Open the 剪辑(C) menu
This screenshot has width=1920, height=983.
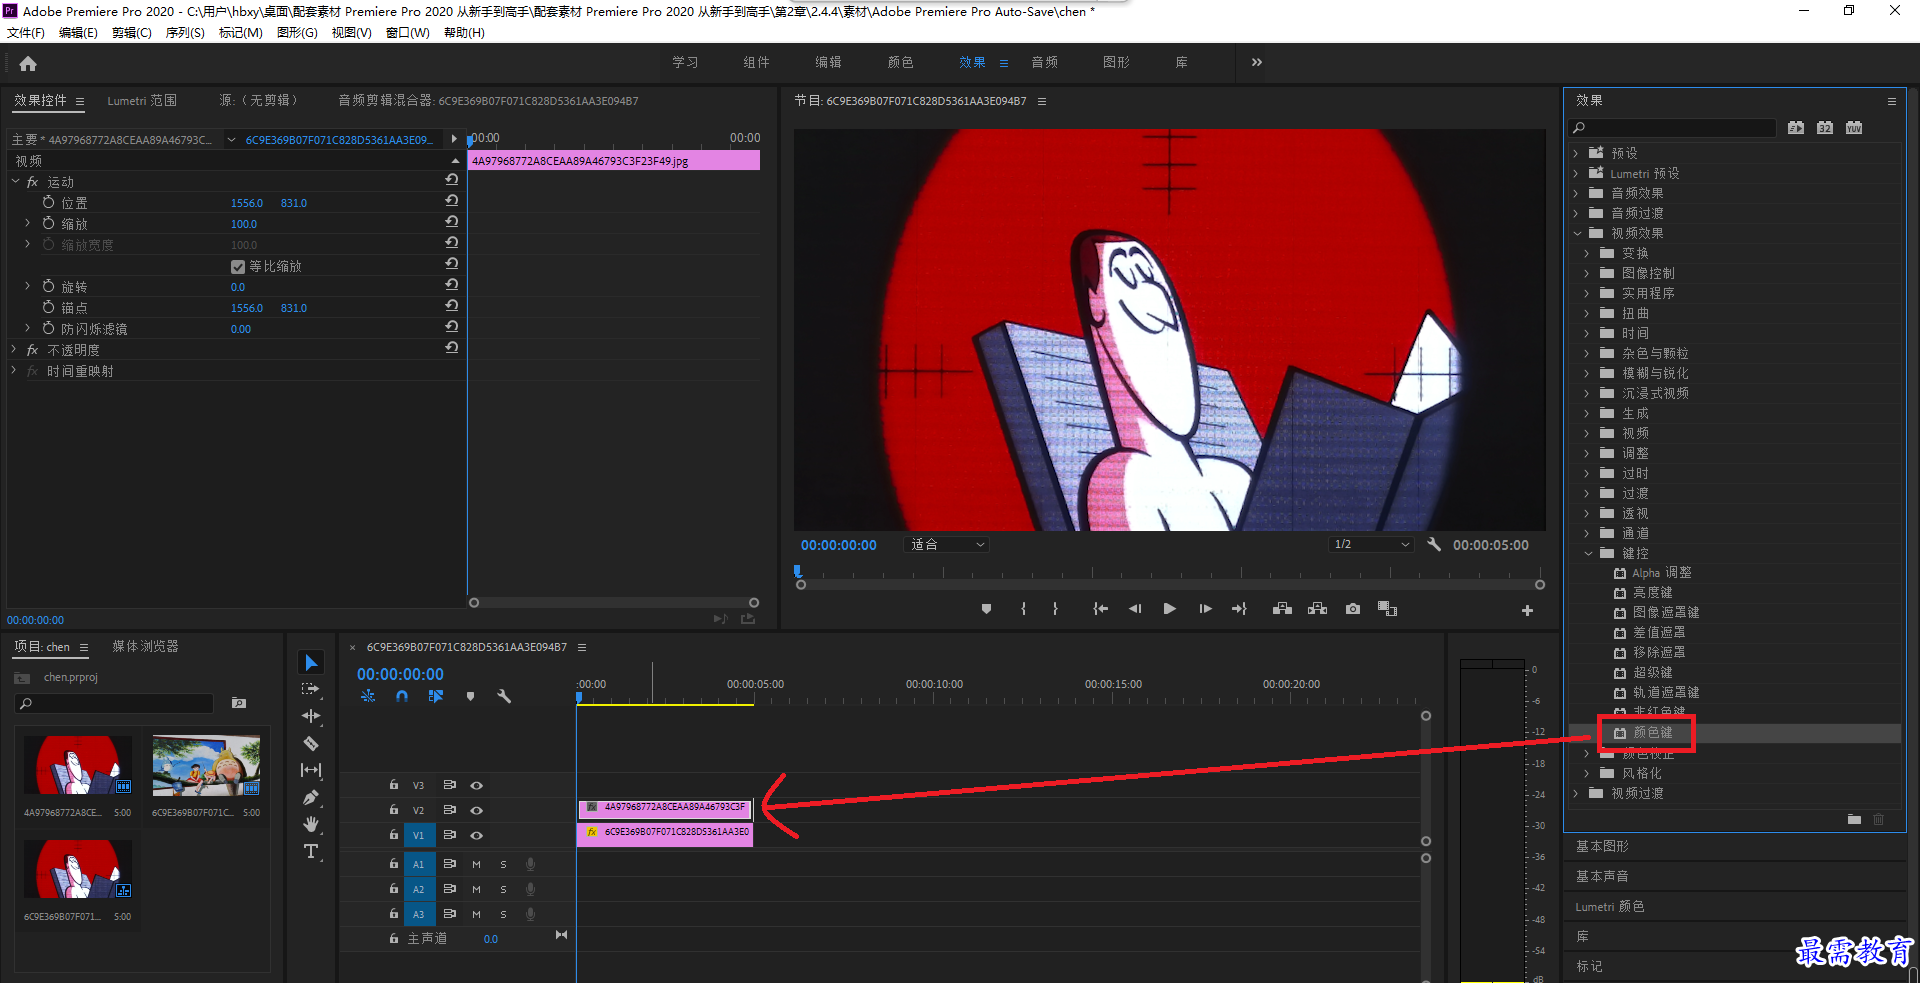click(x=132, y=33)
